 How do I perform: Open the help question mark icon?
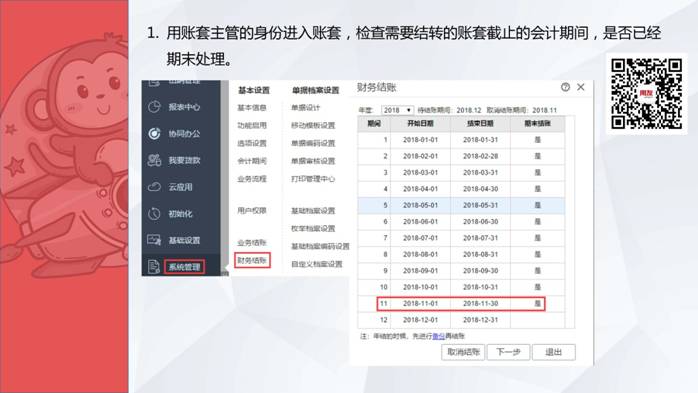[565, 87]
